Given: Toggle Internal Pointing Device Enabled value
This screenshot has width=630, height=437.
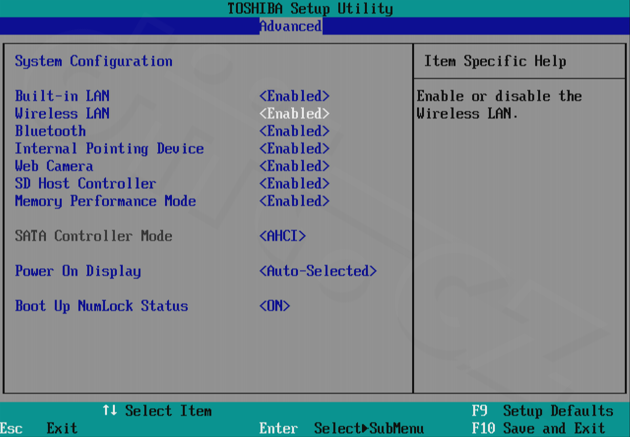Looking at the screenshot, I should tap(294, 149).
